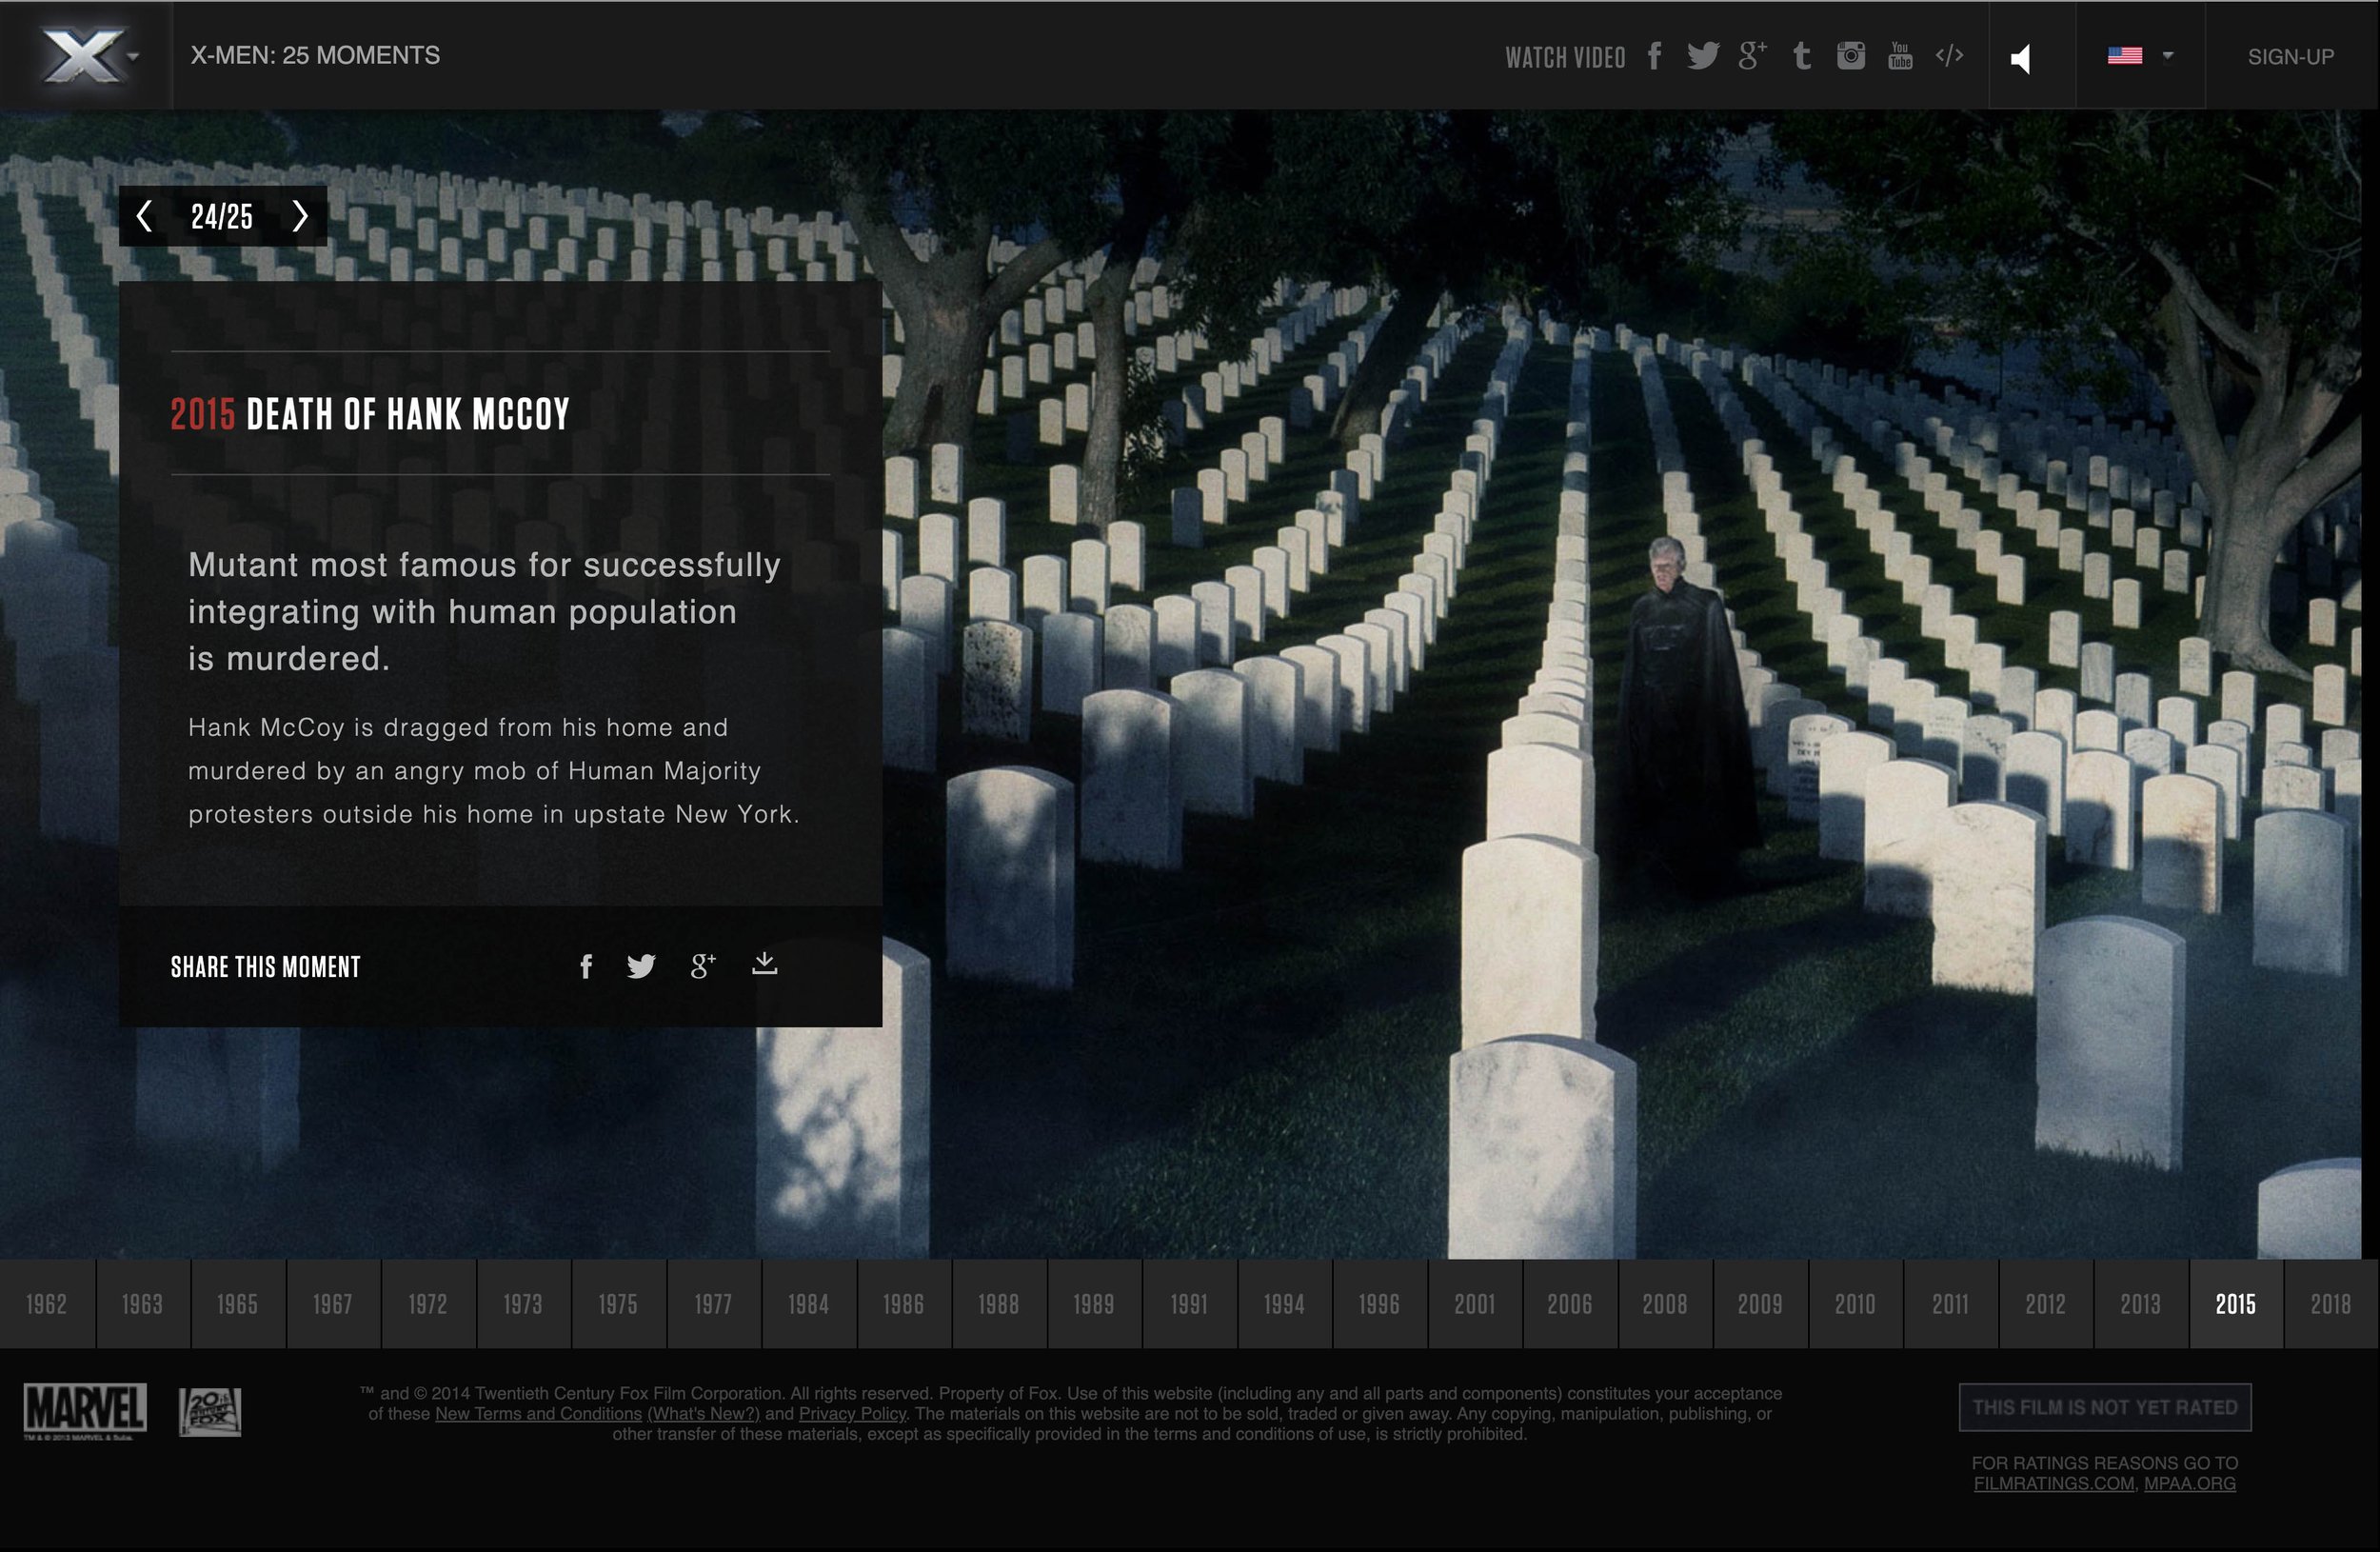
Task: Jump to 1977 on timeline
Action: pyautogui.click(x=713, y=1304)
